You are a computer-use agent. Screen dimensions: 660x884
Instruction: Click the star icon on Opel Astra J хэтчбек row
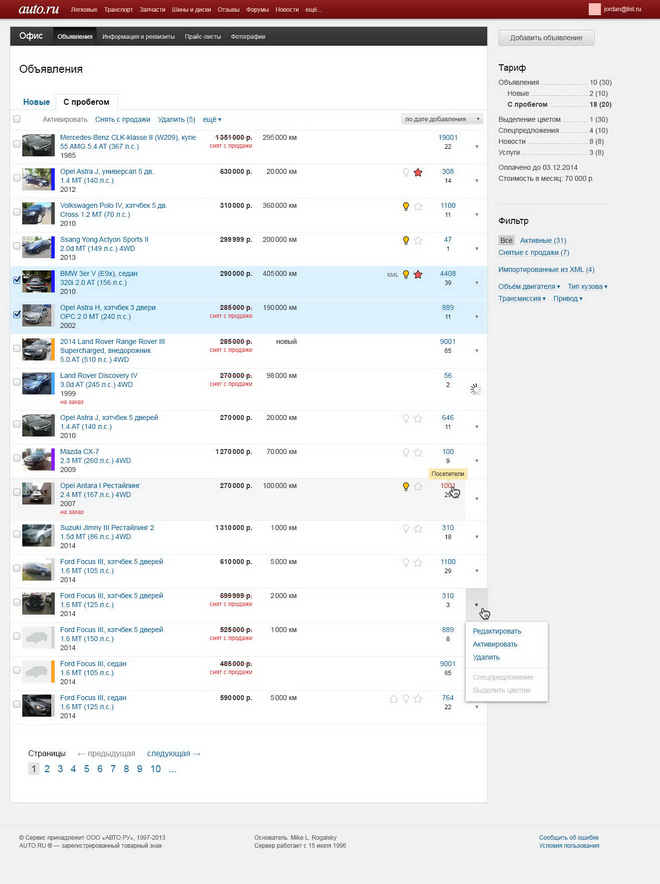pos(418,418)
